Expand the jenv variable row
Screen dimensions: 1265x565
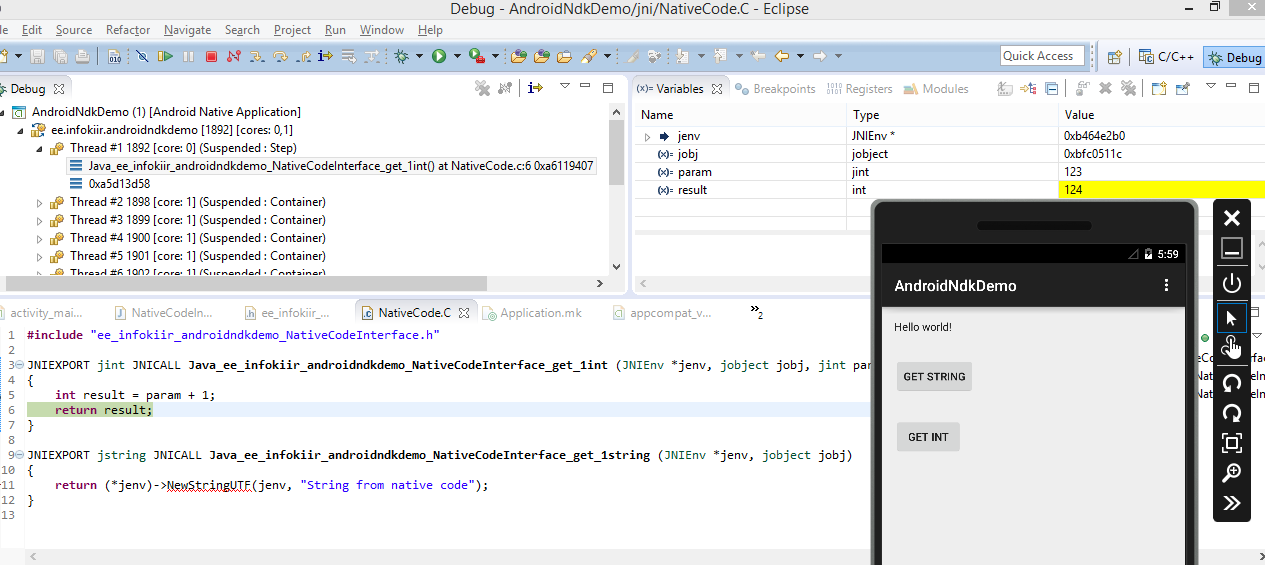(647, 136)
